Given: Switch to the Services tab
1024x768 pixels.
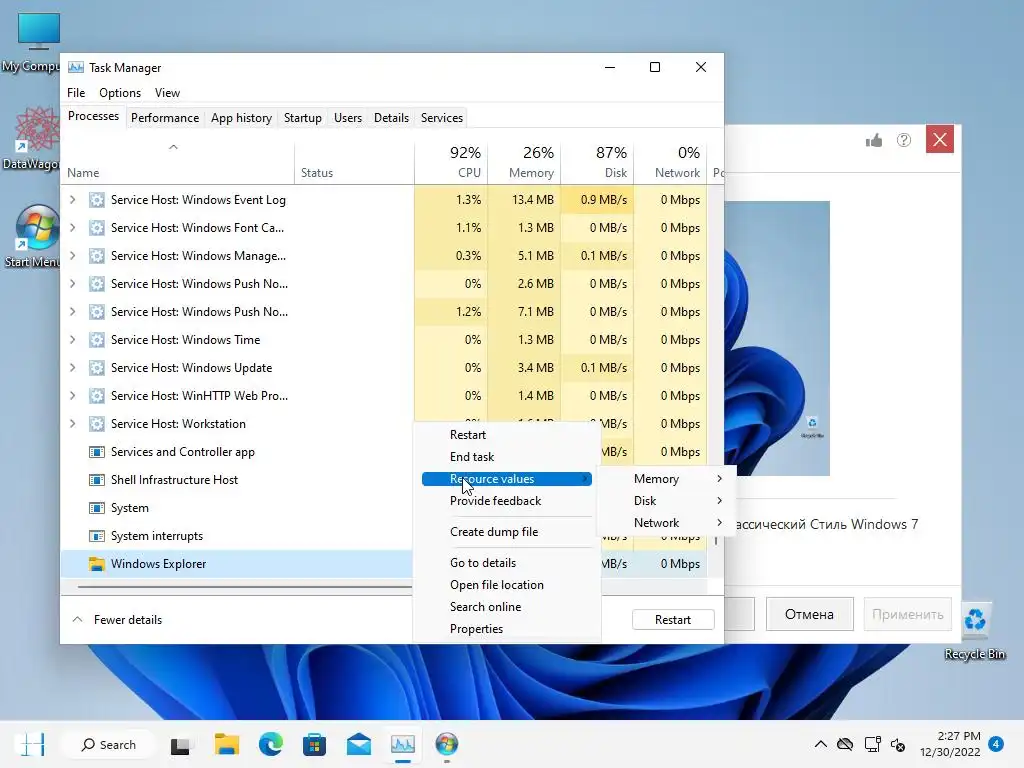Looking at the screenshot, I should click(x=441, y=118).
